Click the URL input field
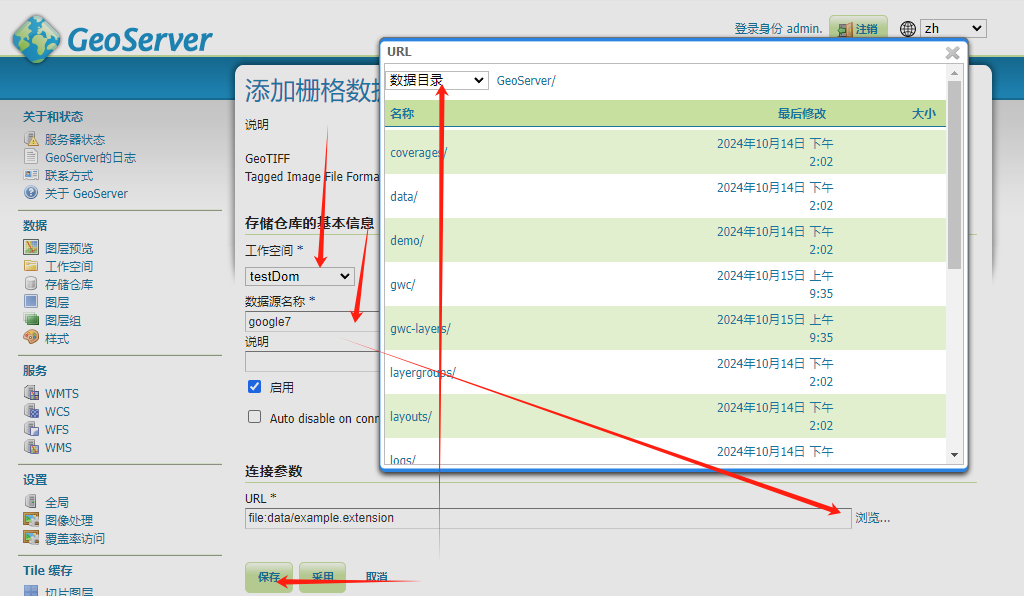 [x=548, y=518]
